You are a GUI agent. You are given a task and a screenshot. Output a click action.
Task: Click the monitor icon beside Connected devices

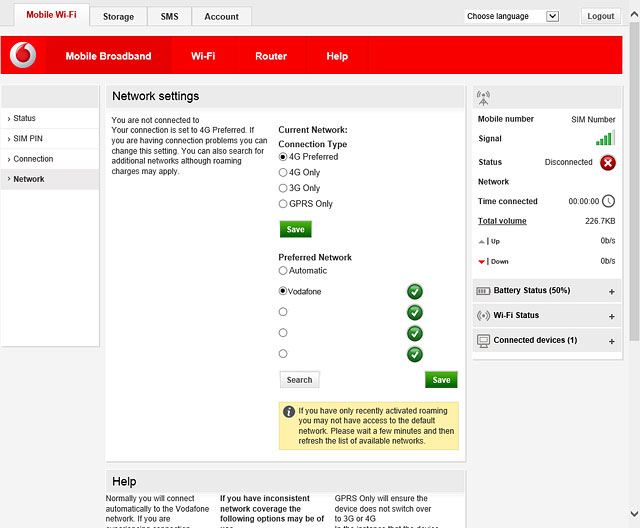point(483,341)
